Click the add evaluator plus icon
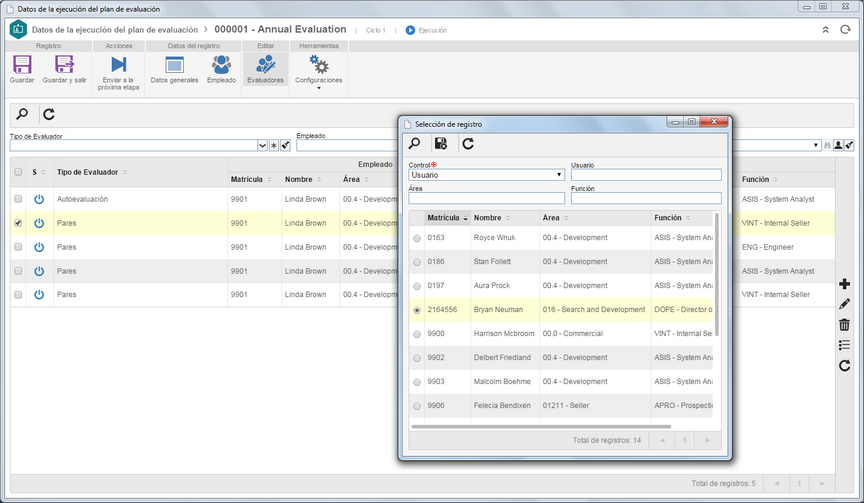 [844, 284]
